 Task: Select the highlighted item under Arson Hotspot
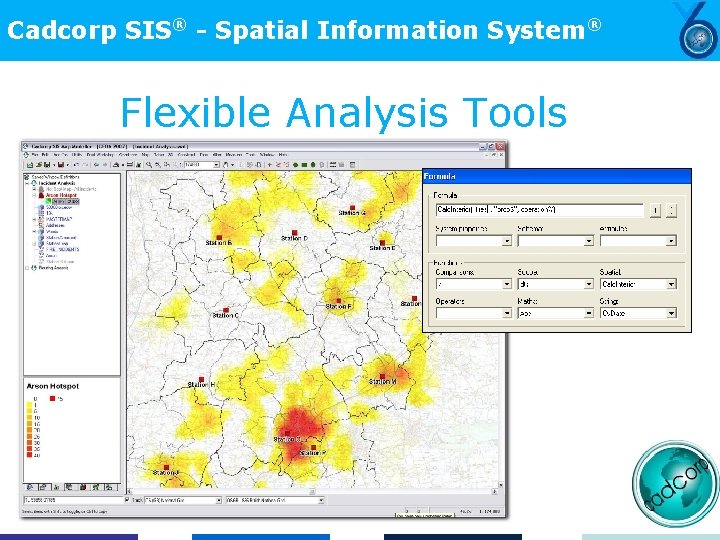[x=65, y=201]
